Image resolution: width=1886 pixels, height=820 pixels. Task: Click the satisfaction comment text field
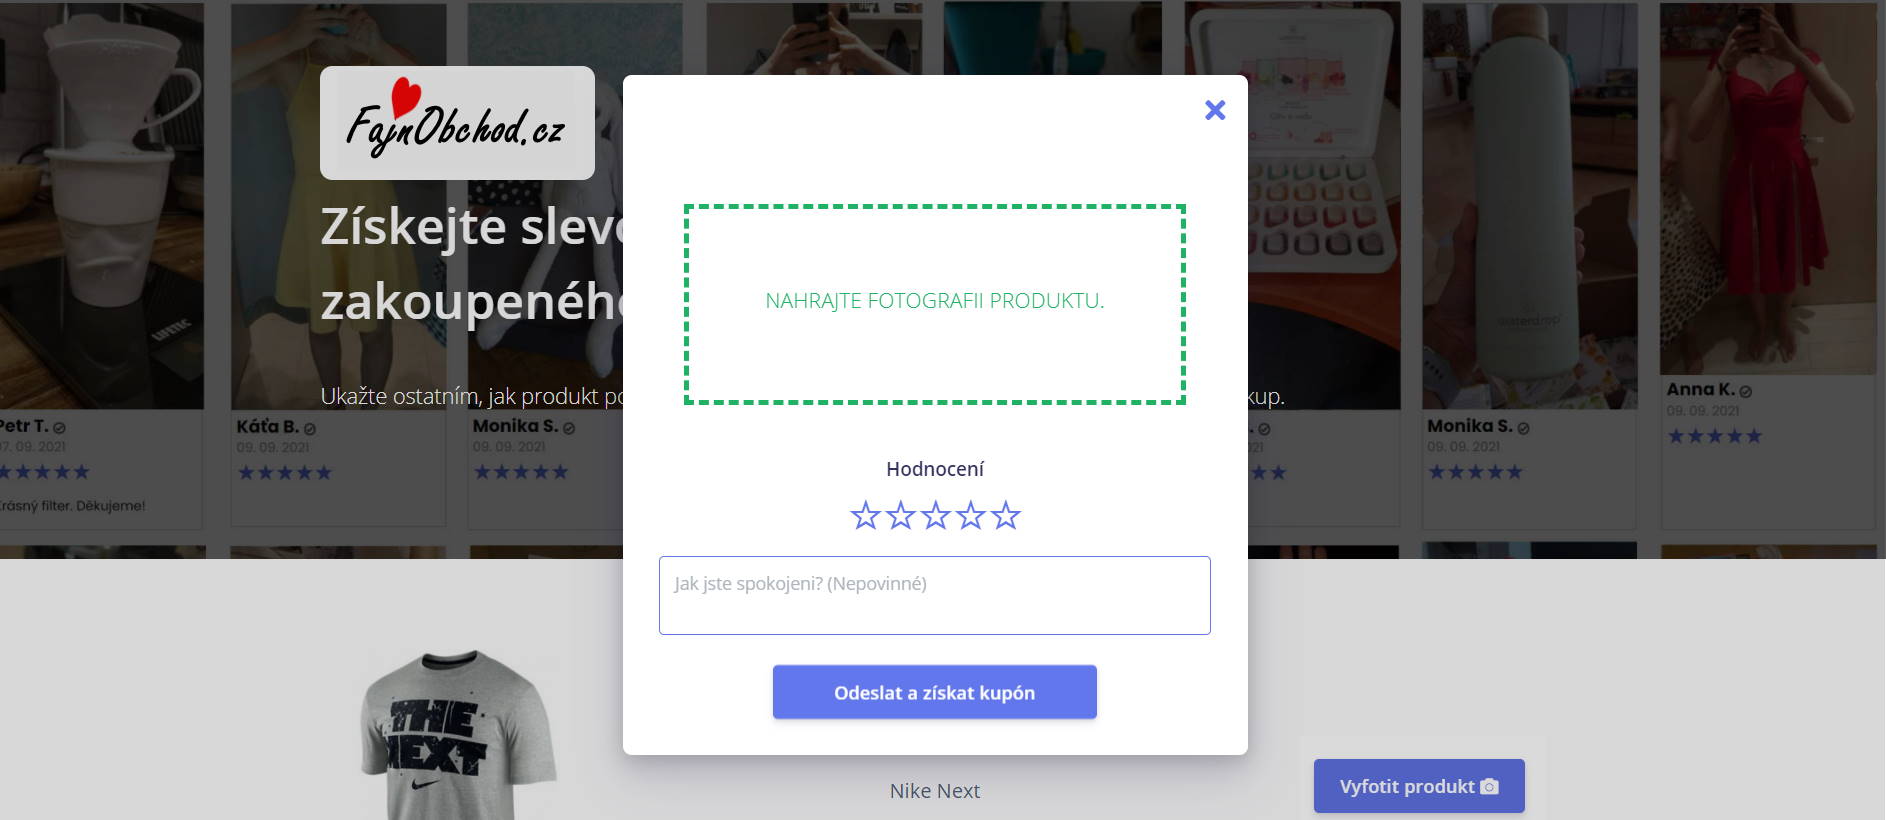point(935,595)
